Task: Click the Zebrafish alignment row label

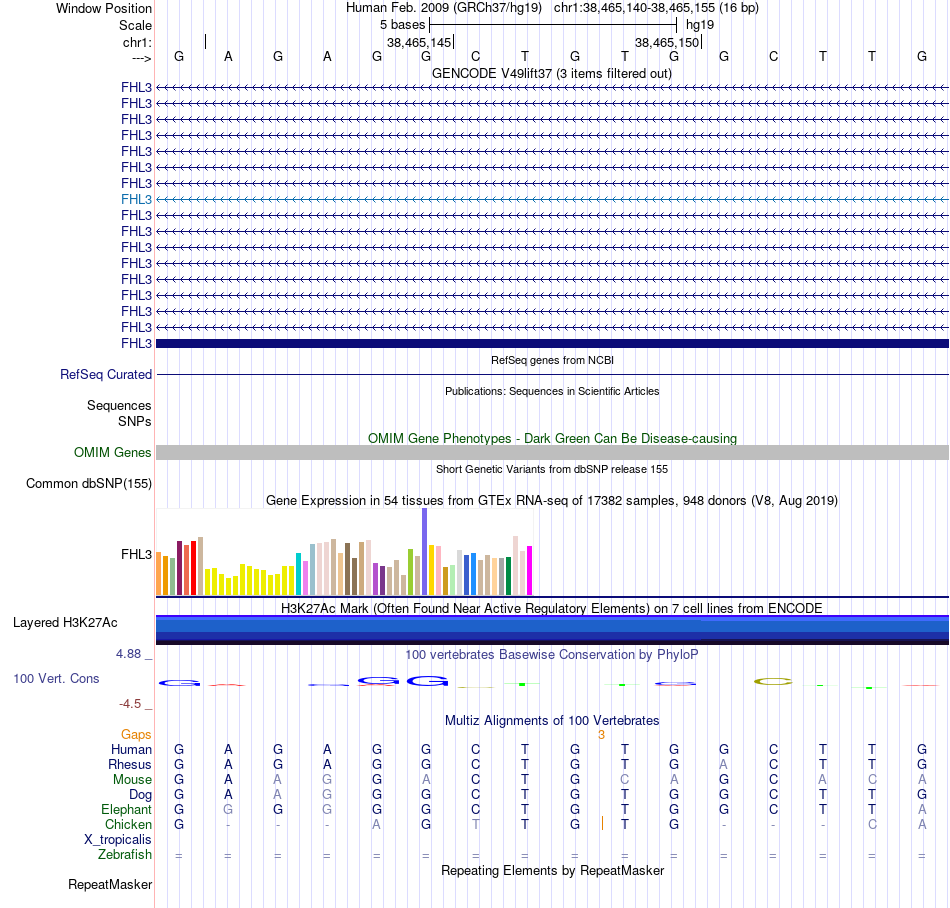Action: pyautogui.click(x=124, y=854)
